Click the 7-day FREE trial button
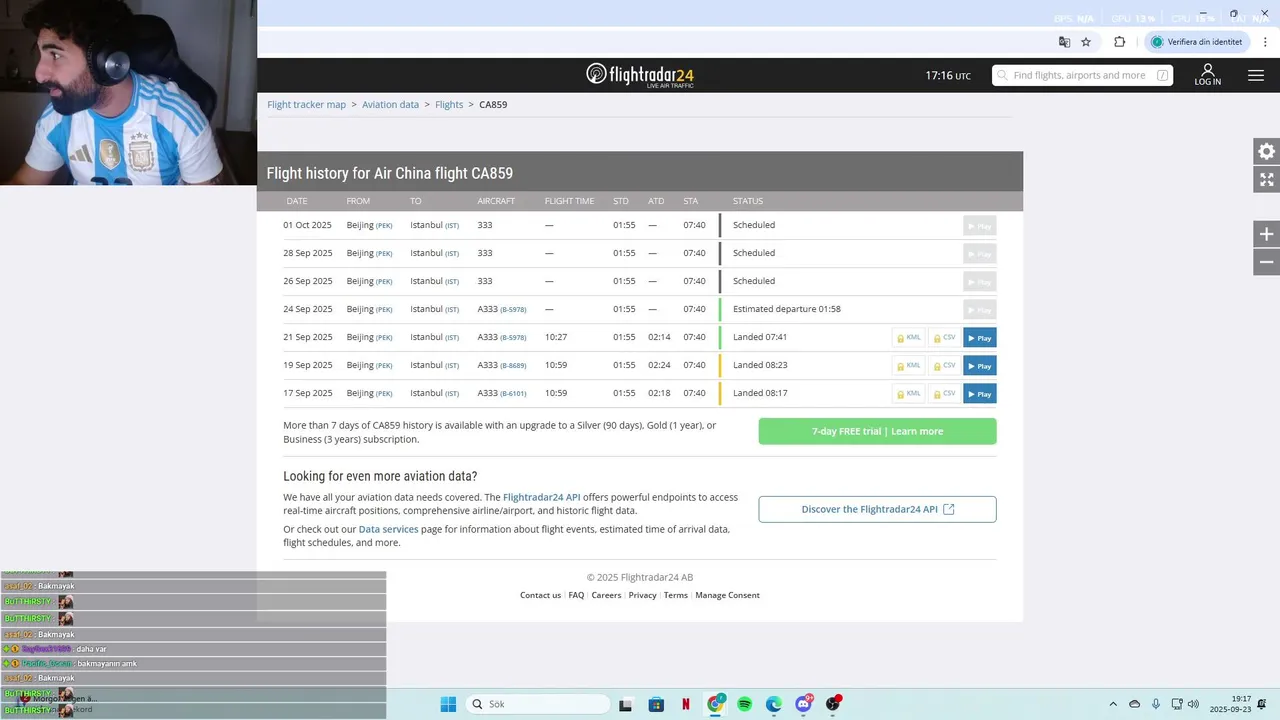Screen dimensions: 1280x720 [877, 431]
